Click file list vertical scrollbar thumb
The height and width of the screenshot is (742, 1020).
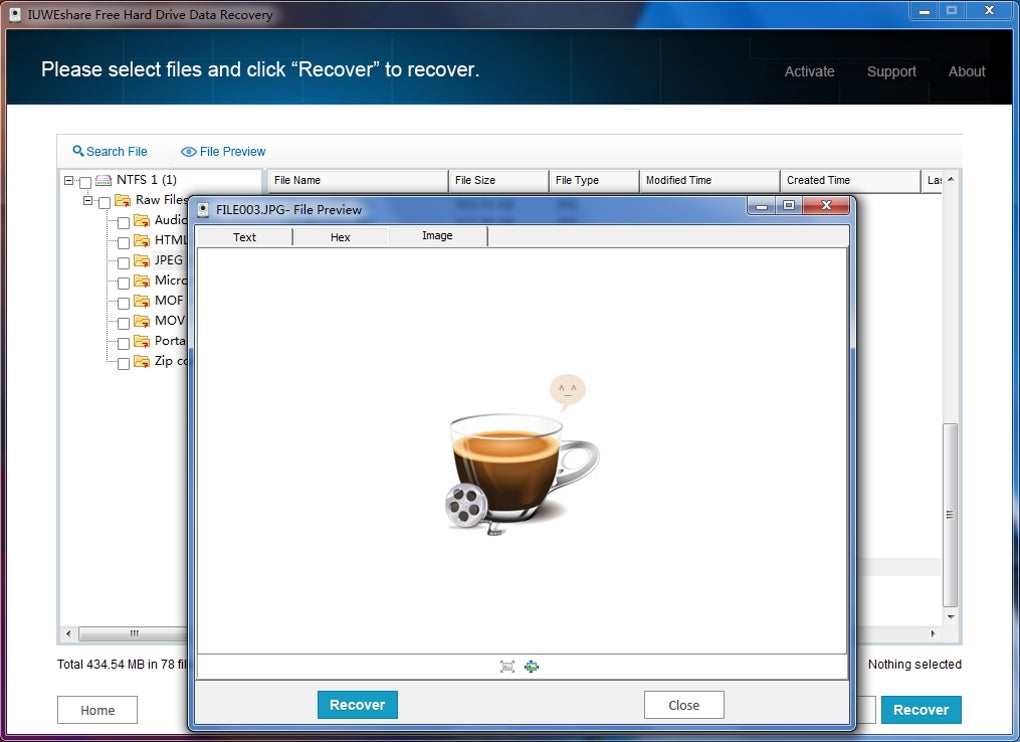[950, 514]
